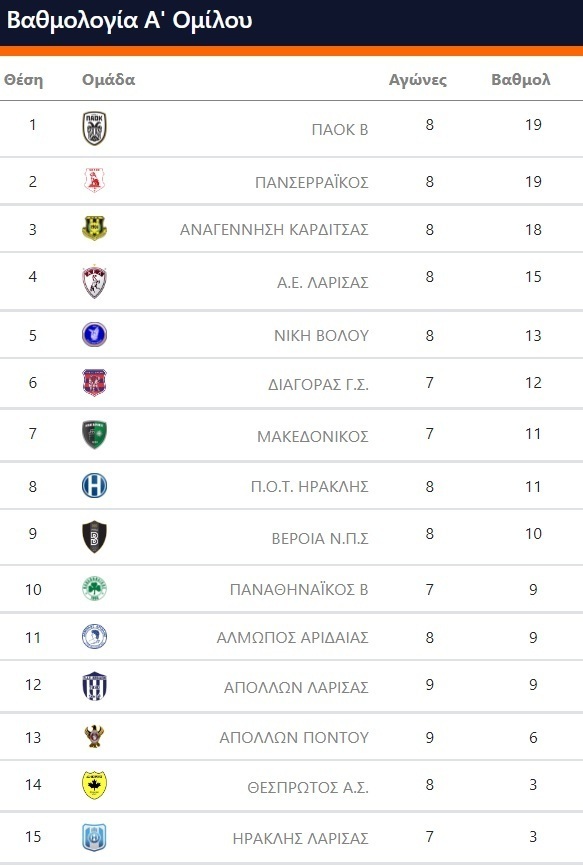Click the ΒΕΡΟΙΑ Ν.Π.Σ black shield crest
Screen dimensions: 583x866
pos(94,536)
